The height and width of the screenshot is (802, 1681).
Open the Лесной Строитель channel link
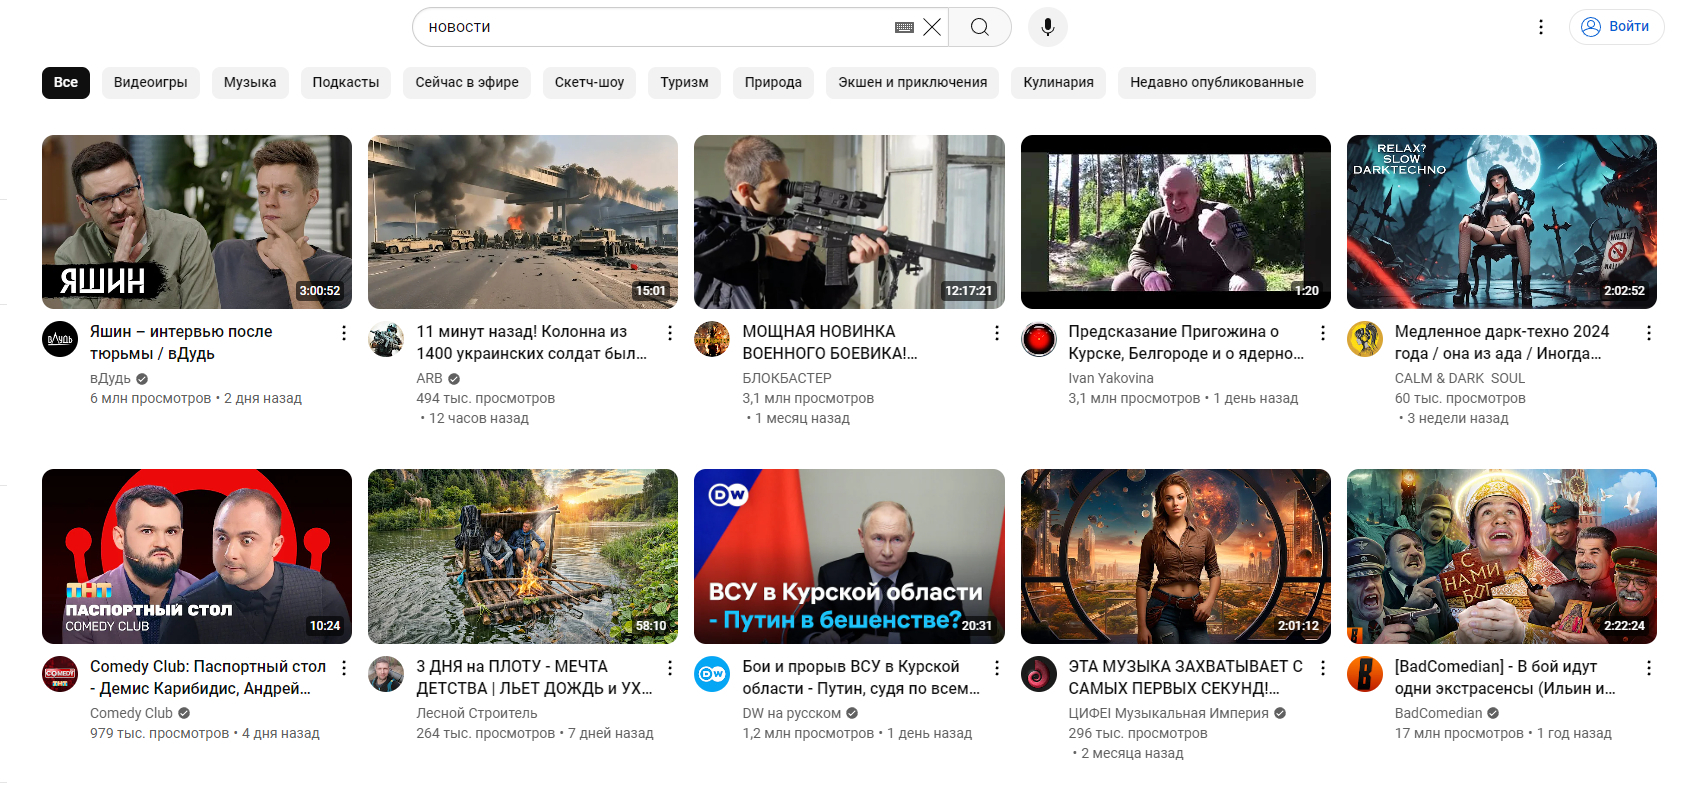click(x=476, y=713)
